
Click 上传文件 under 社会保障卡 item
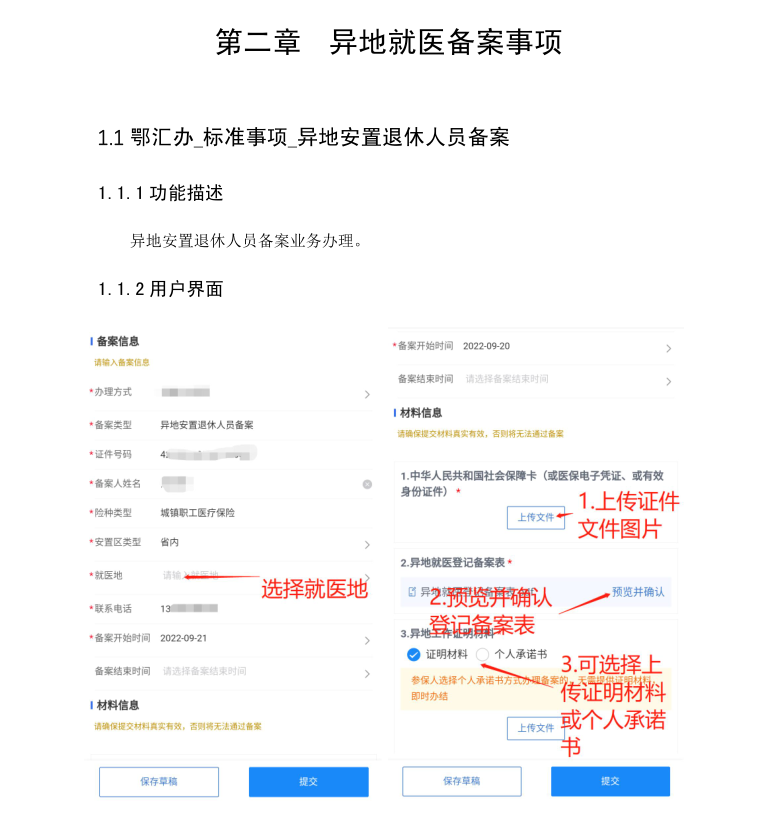point(535,517)
